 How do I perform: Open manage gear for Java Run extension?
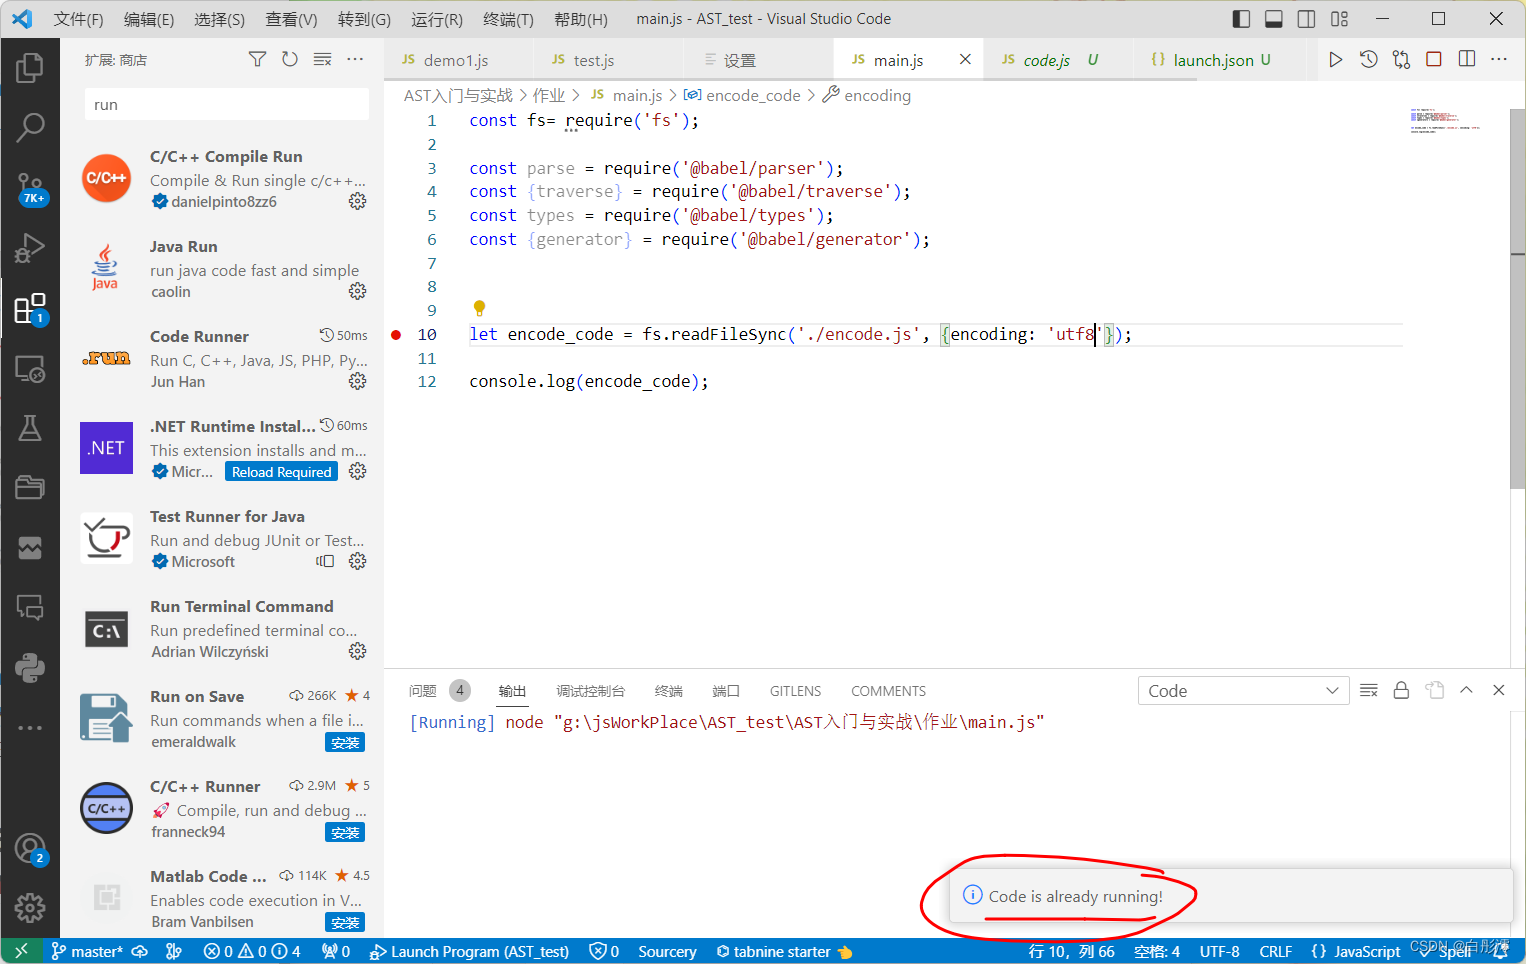(357, 292)
